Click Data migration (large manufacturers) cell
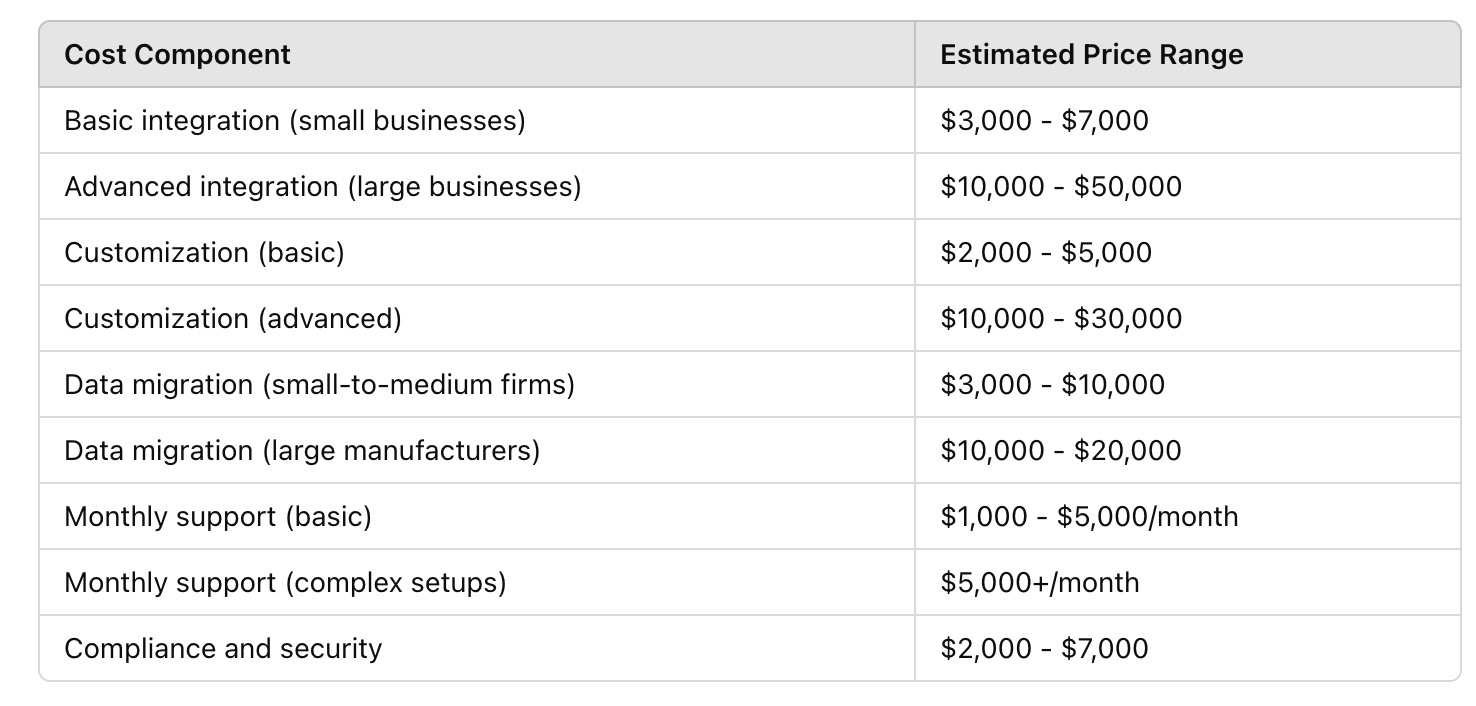This screenshot has height=706, width=1476. [477, 450]
